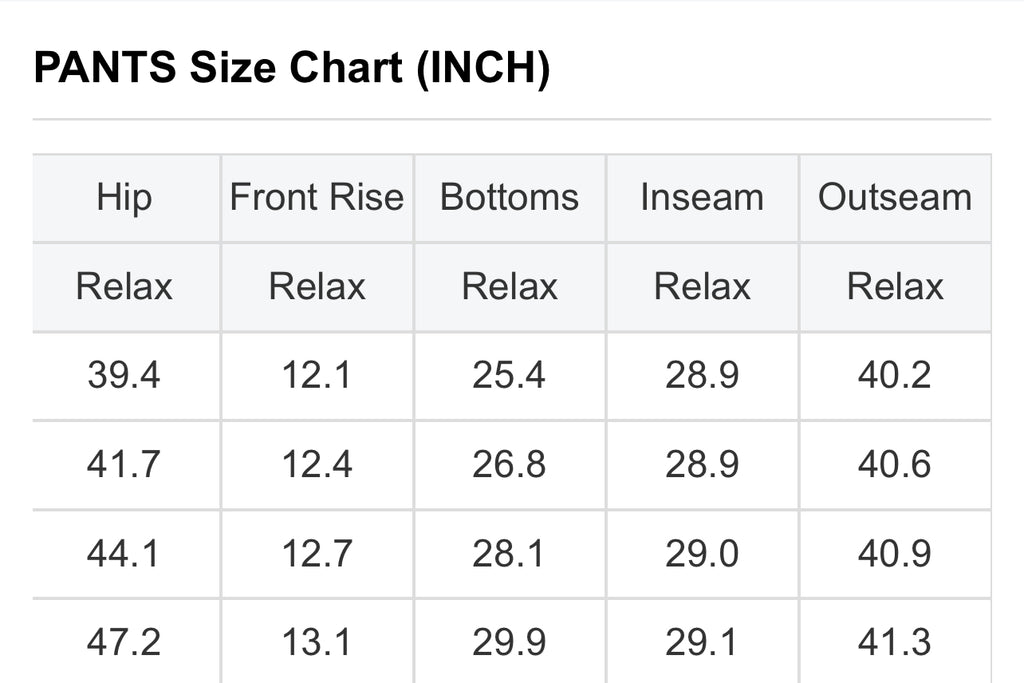Viewport: 1024px width, 683px height.
Task: Click the 12.1 front rise cell
Action: (317, 376)
